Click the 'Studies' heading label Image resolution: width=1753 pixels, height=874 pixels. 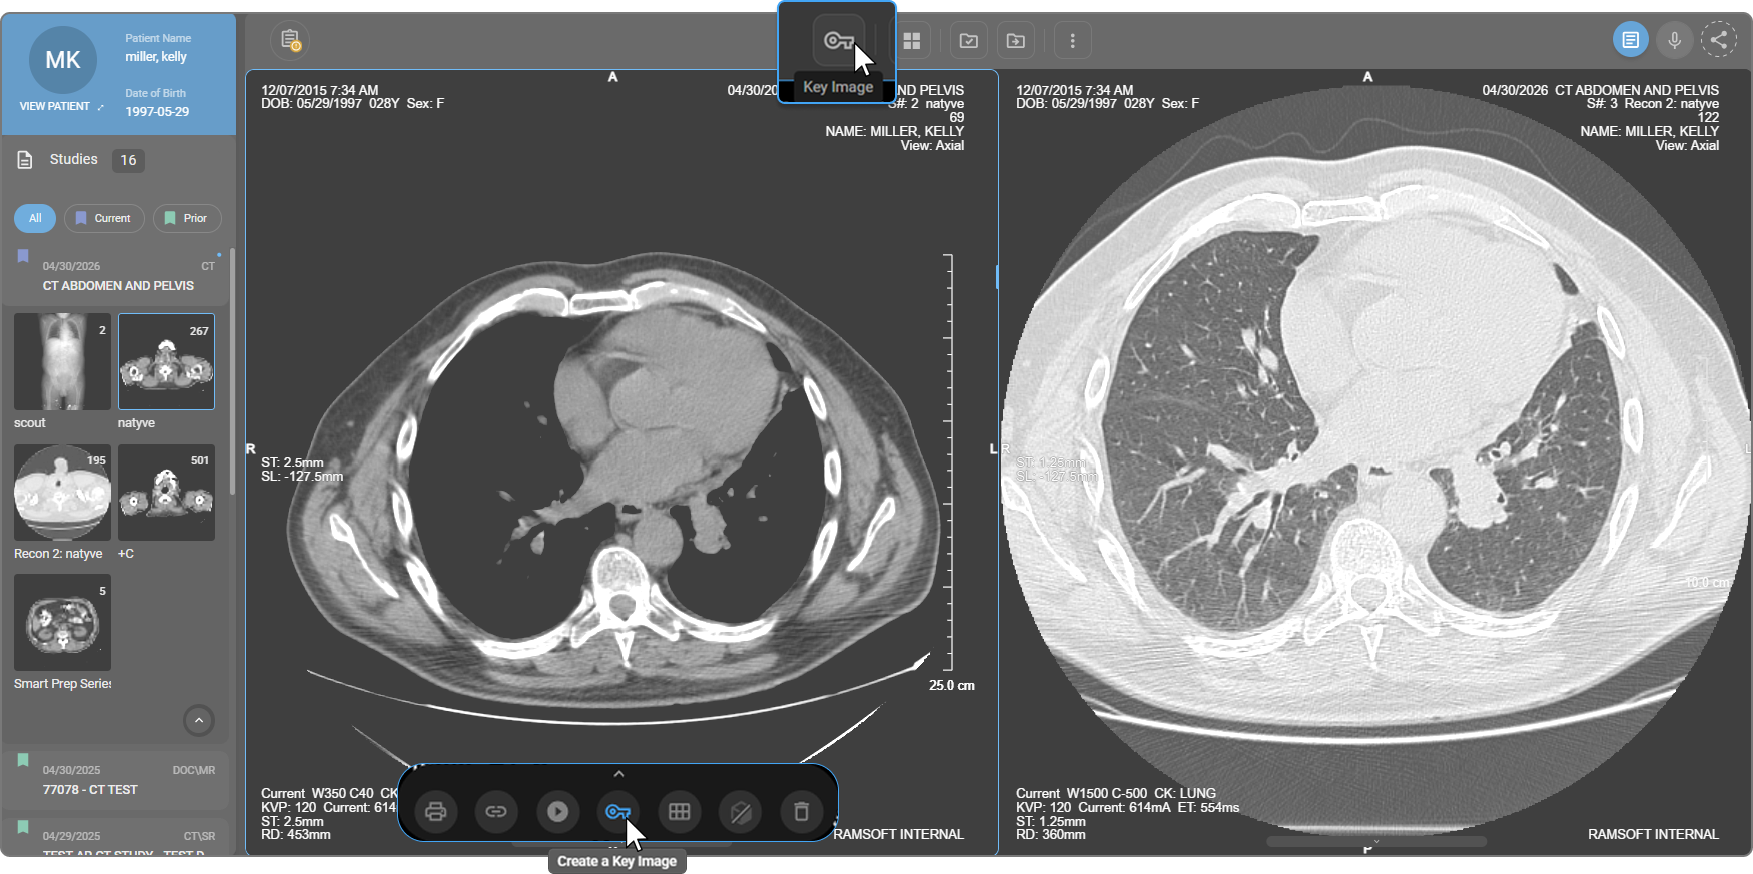coord(74,160)
